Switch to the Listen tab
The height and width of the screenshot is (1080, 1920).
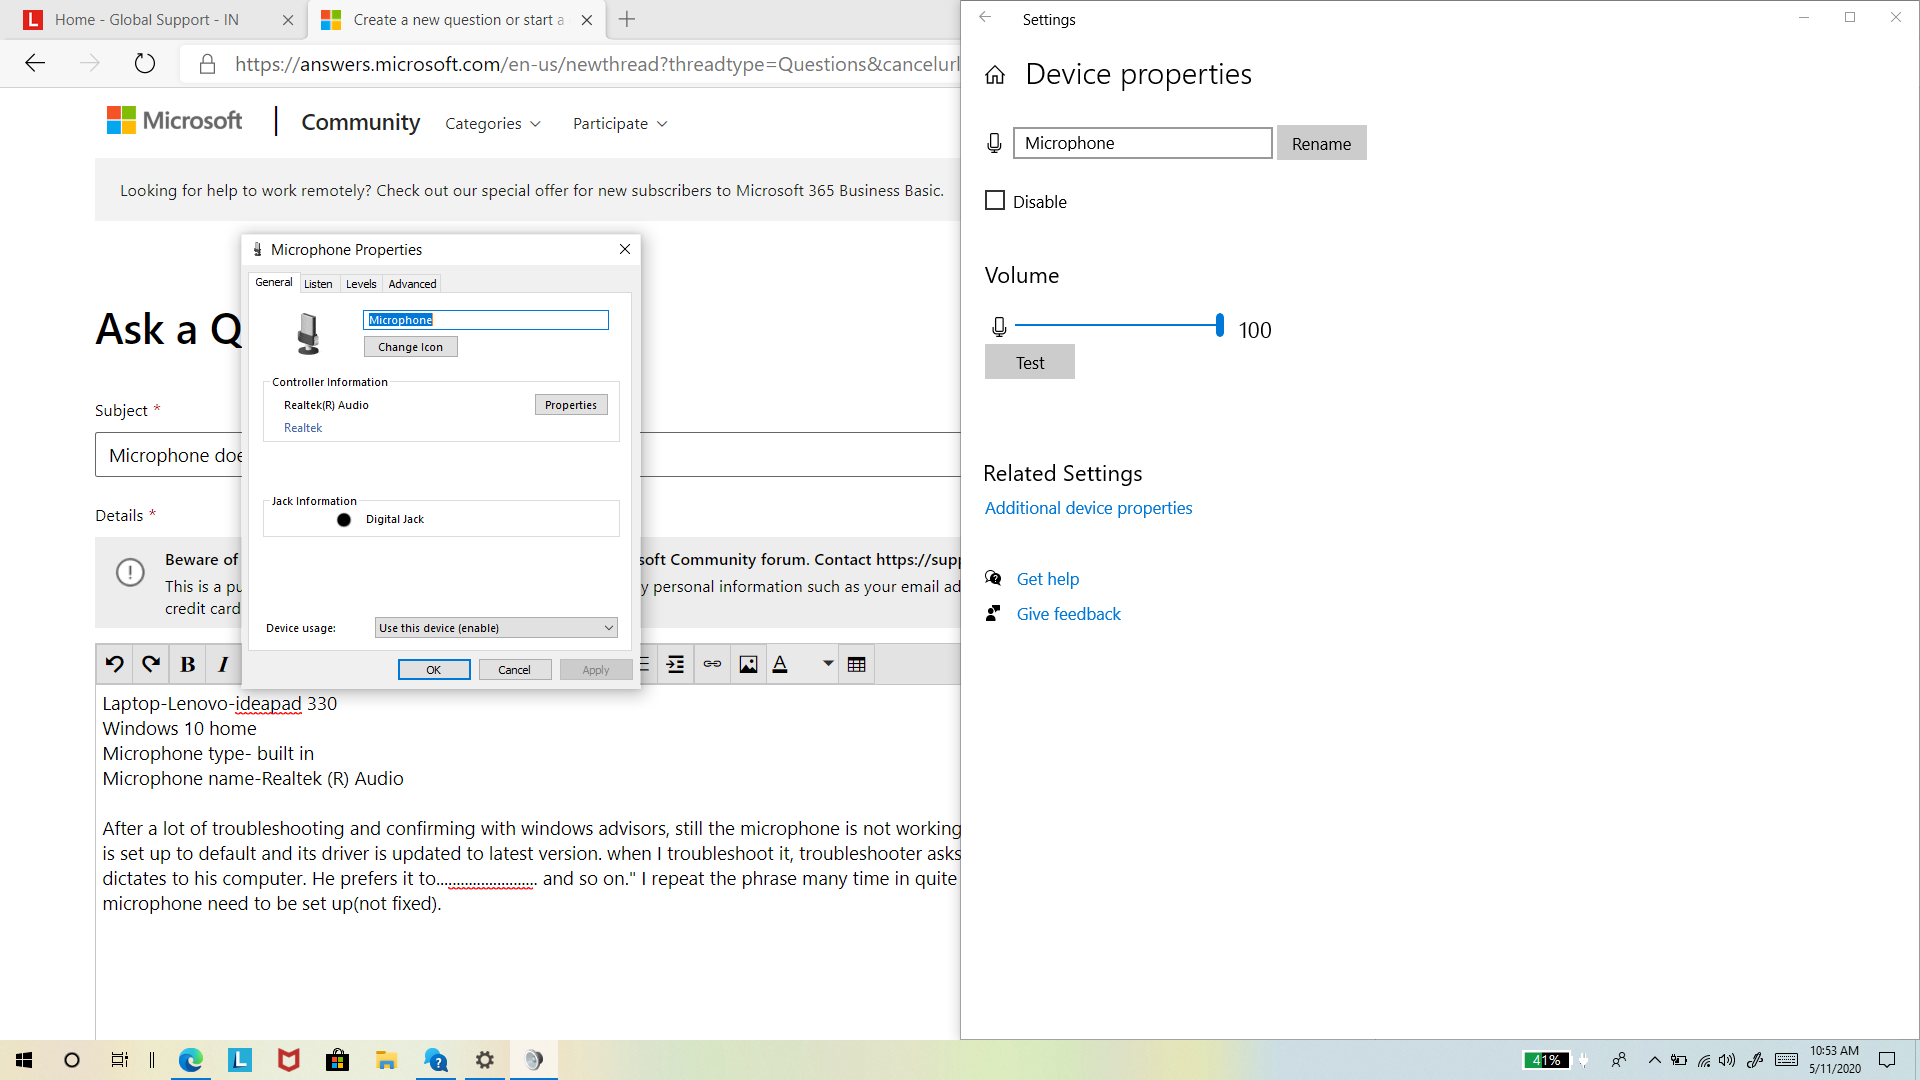coord(318,284)
